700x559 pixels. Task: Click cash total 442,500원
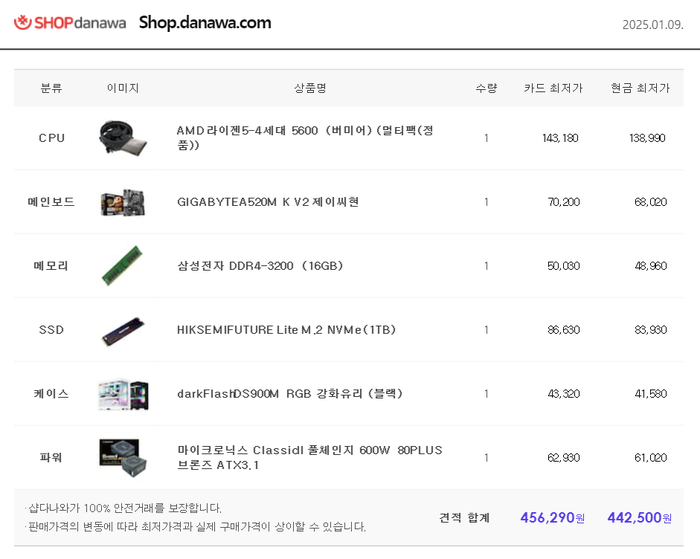(640, 517)
